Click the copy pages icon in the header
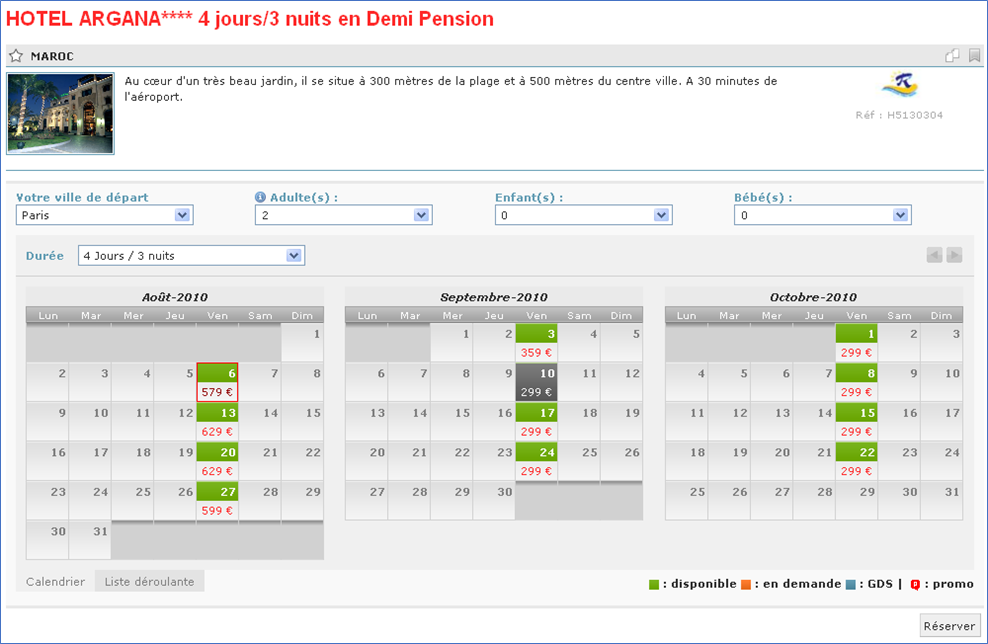 pyautogui.click(x=953, y=56)
